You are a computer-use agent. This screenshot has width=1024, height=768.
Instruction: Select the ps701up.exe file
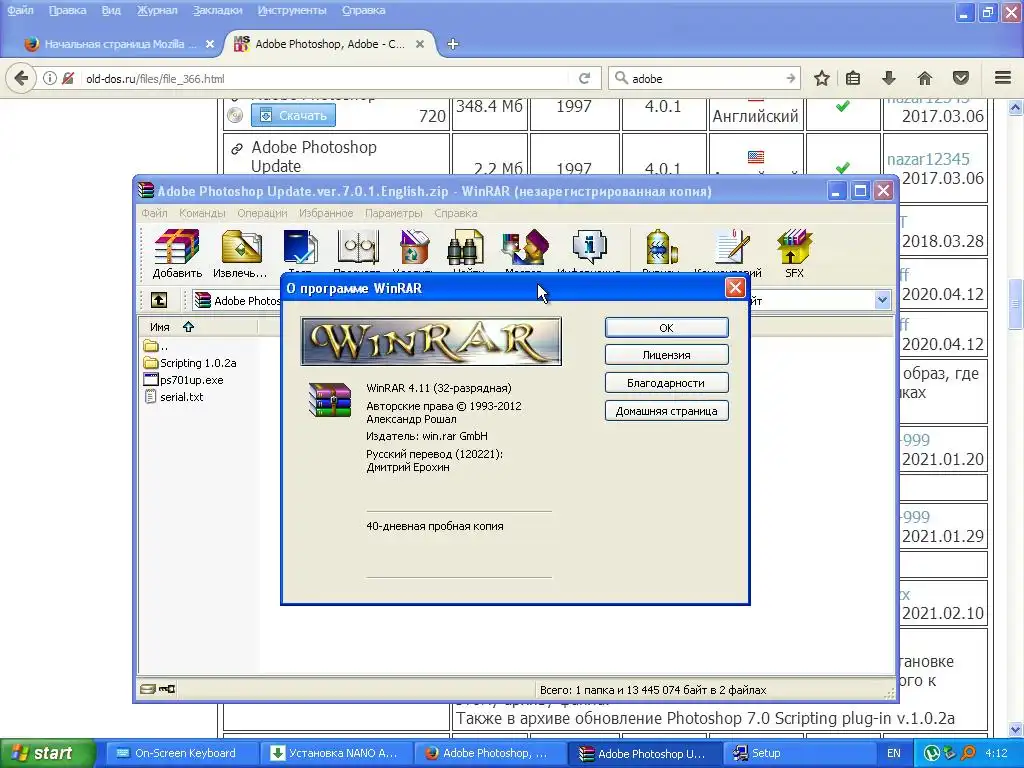click(x=184, y=380)
